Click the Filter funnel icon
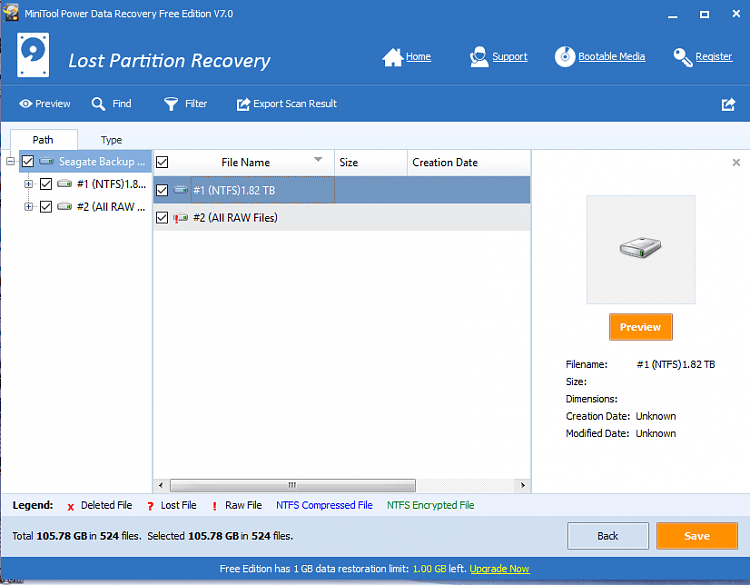Screen dimensions: 750x585 point(171,104)
